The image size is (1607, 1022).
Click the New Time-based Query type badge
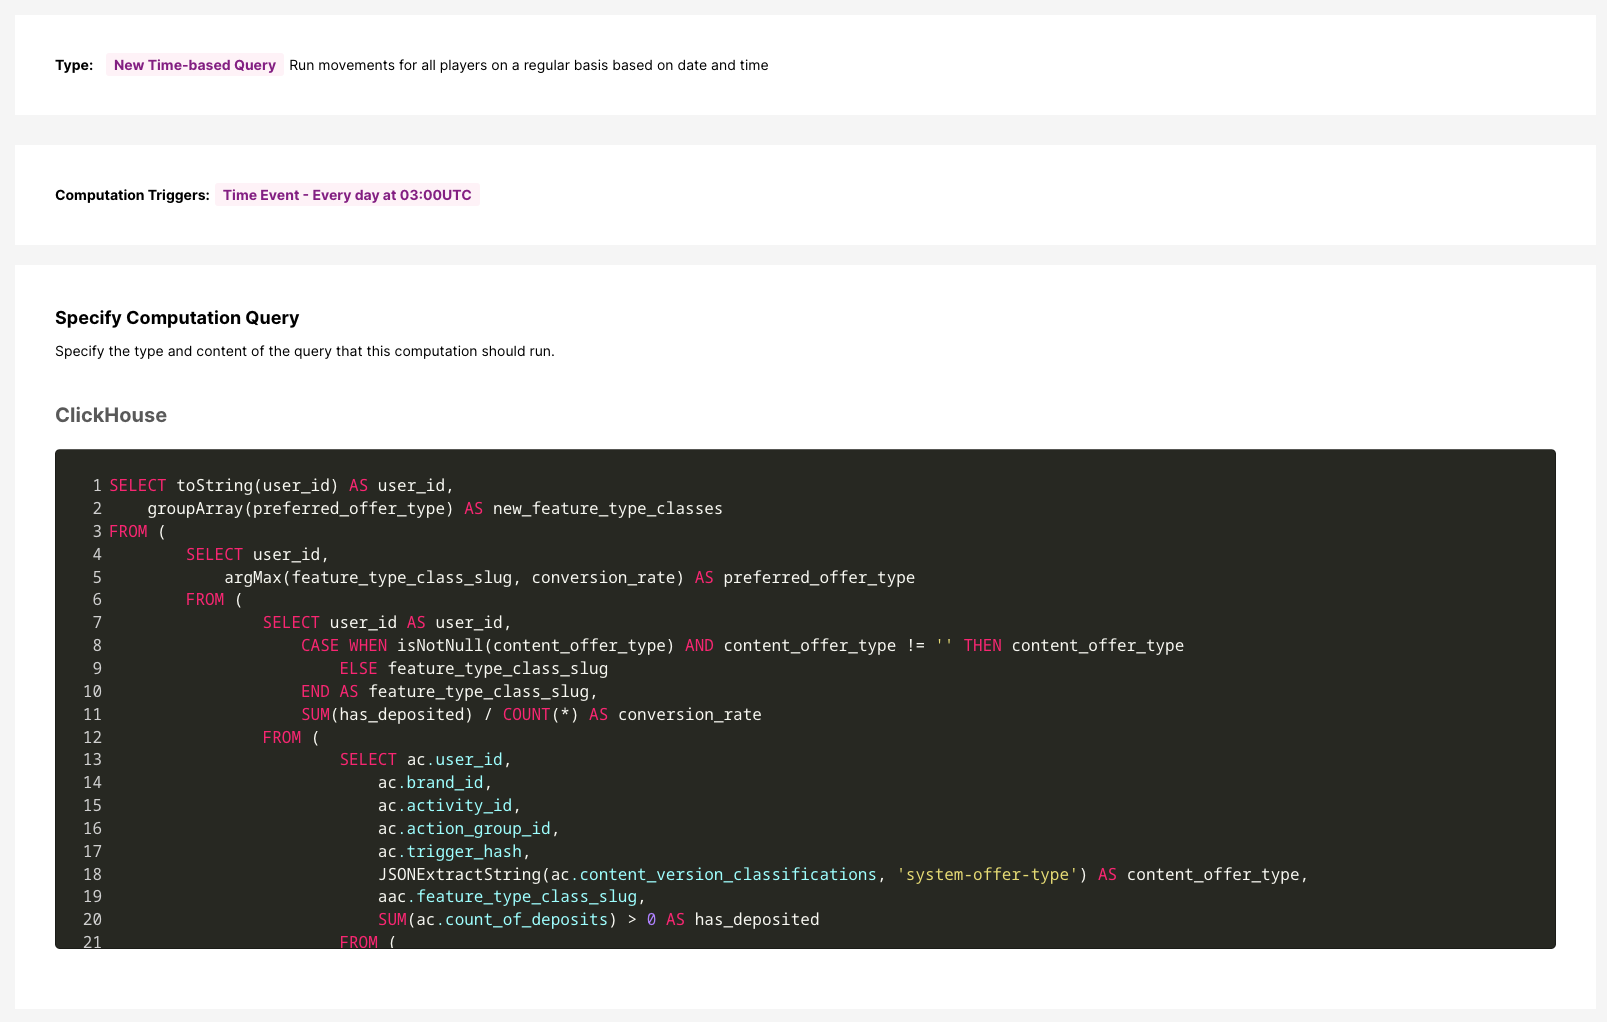point(194,65)
